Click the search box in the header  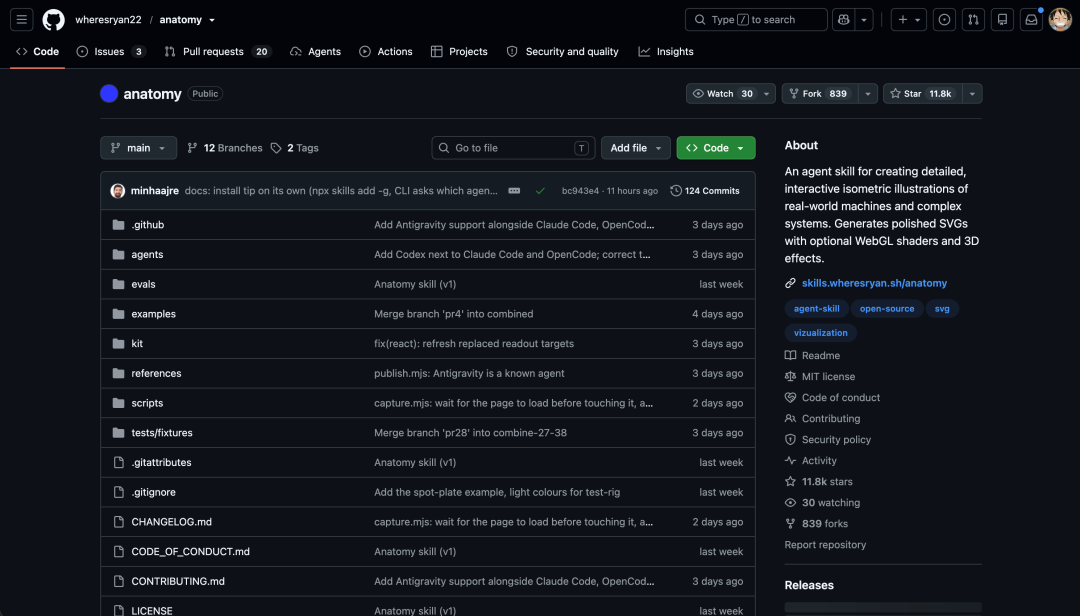[x=756, y=19]
